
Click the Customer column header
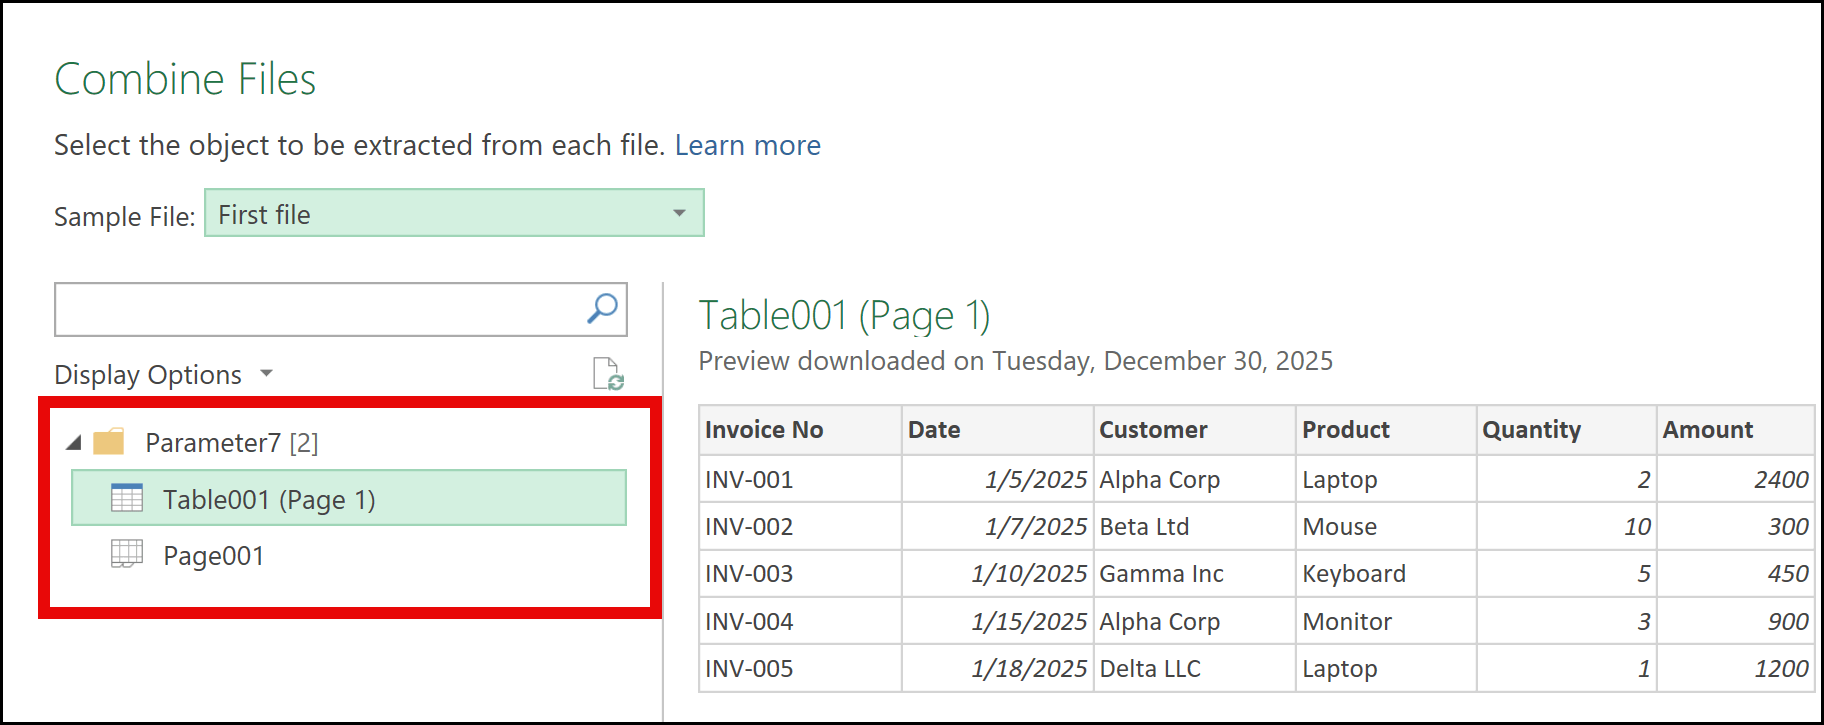pos(1153,430)
